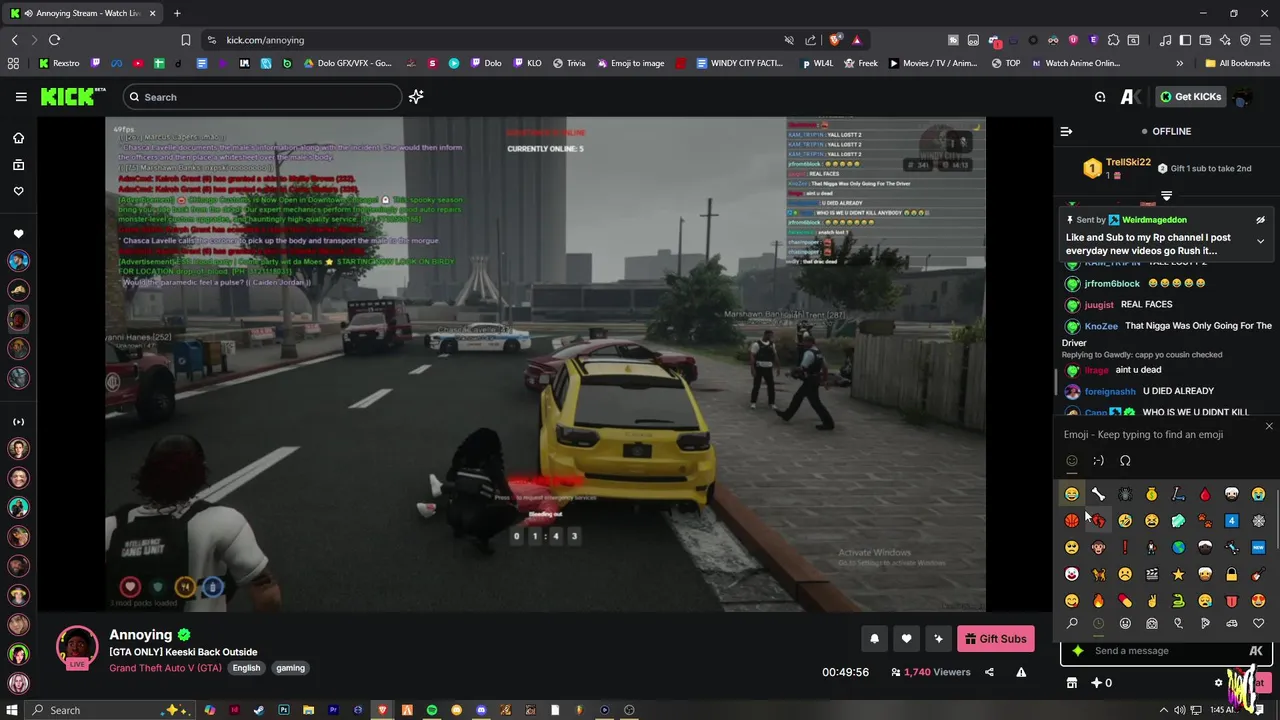Report the stream with warning icon
Viewport: 1280px width, 720px height.
1021,672
